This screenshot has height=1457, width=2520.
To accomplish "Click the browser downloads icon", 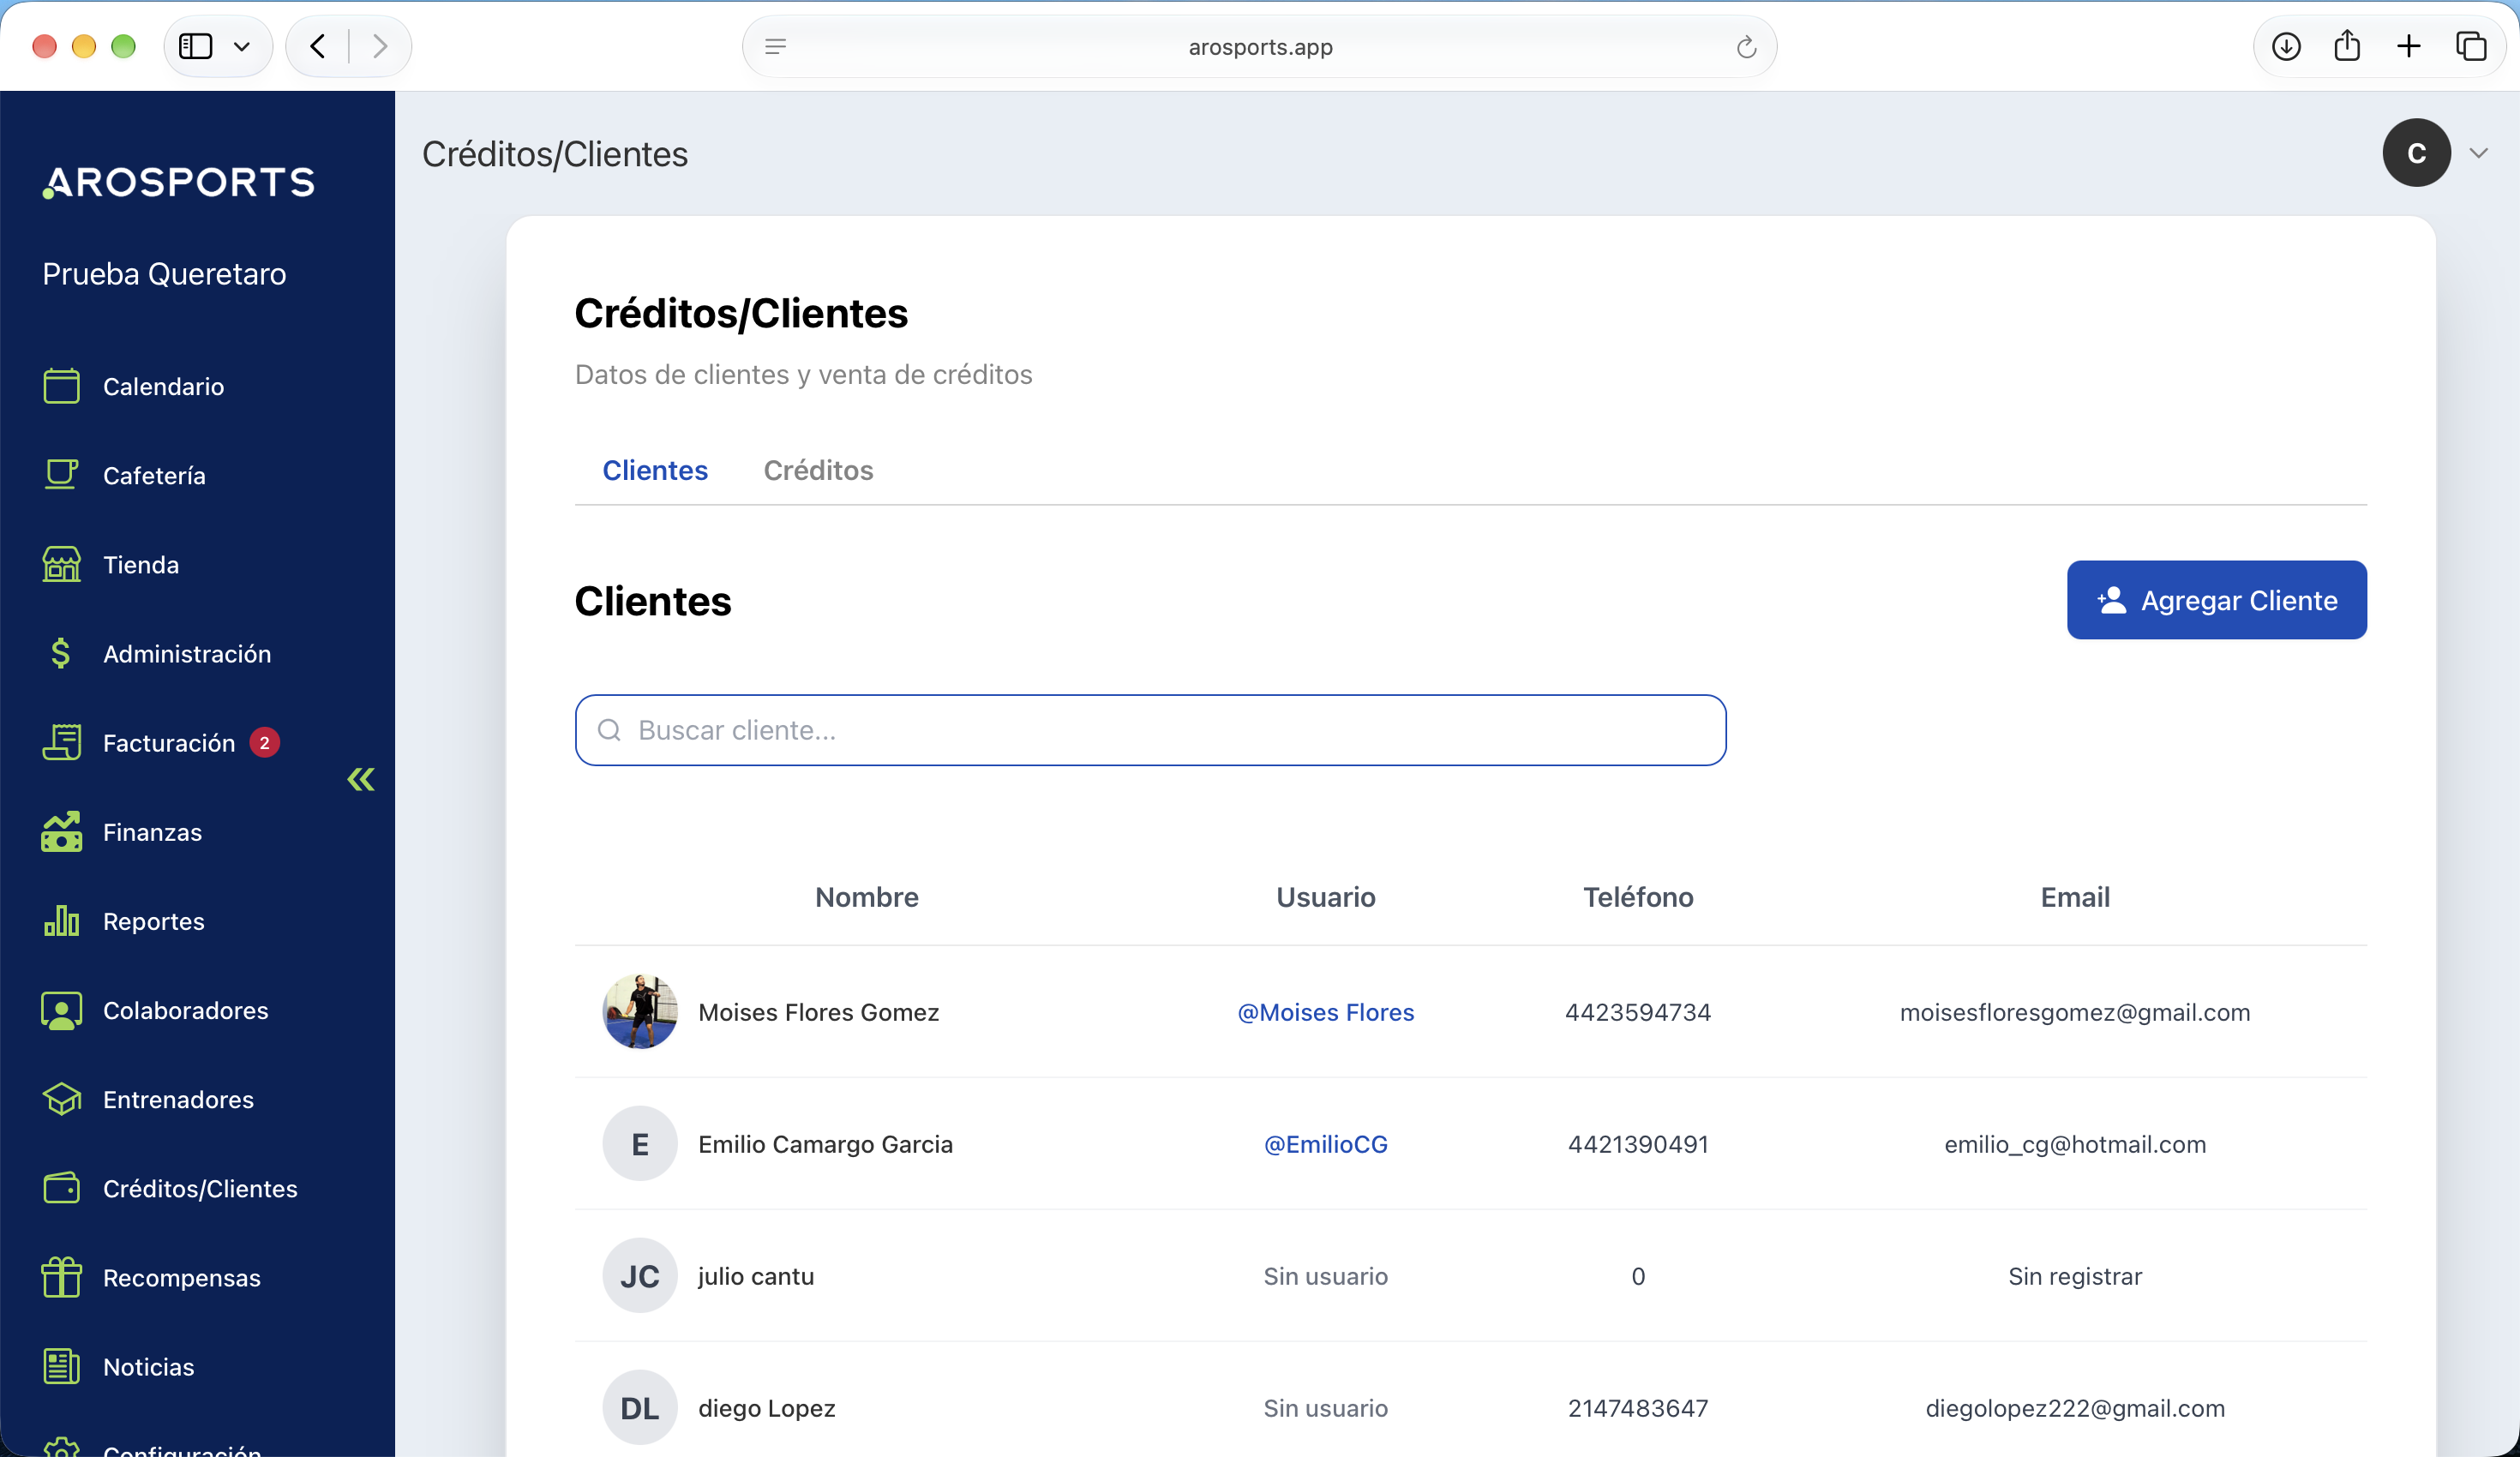I will (2286, 46).
